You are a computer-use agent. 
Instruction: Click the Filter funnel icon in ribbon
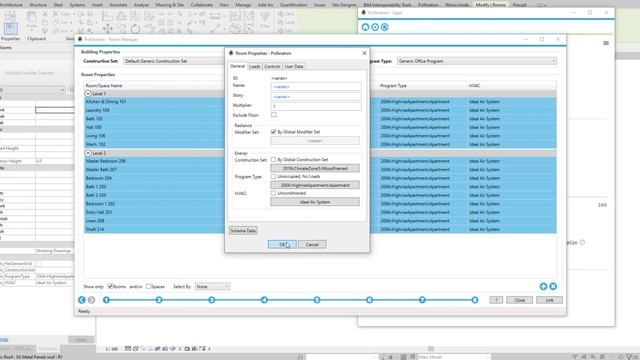265,17
